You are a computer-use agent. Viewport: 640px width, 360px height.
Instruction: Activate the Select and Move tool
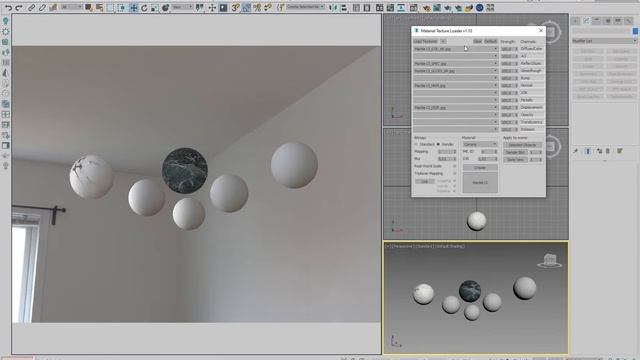click(133, 7)
